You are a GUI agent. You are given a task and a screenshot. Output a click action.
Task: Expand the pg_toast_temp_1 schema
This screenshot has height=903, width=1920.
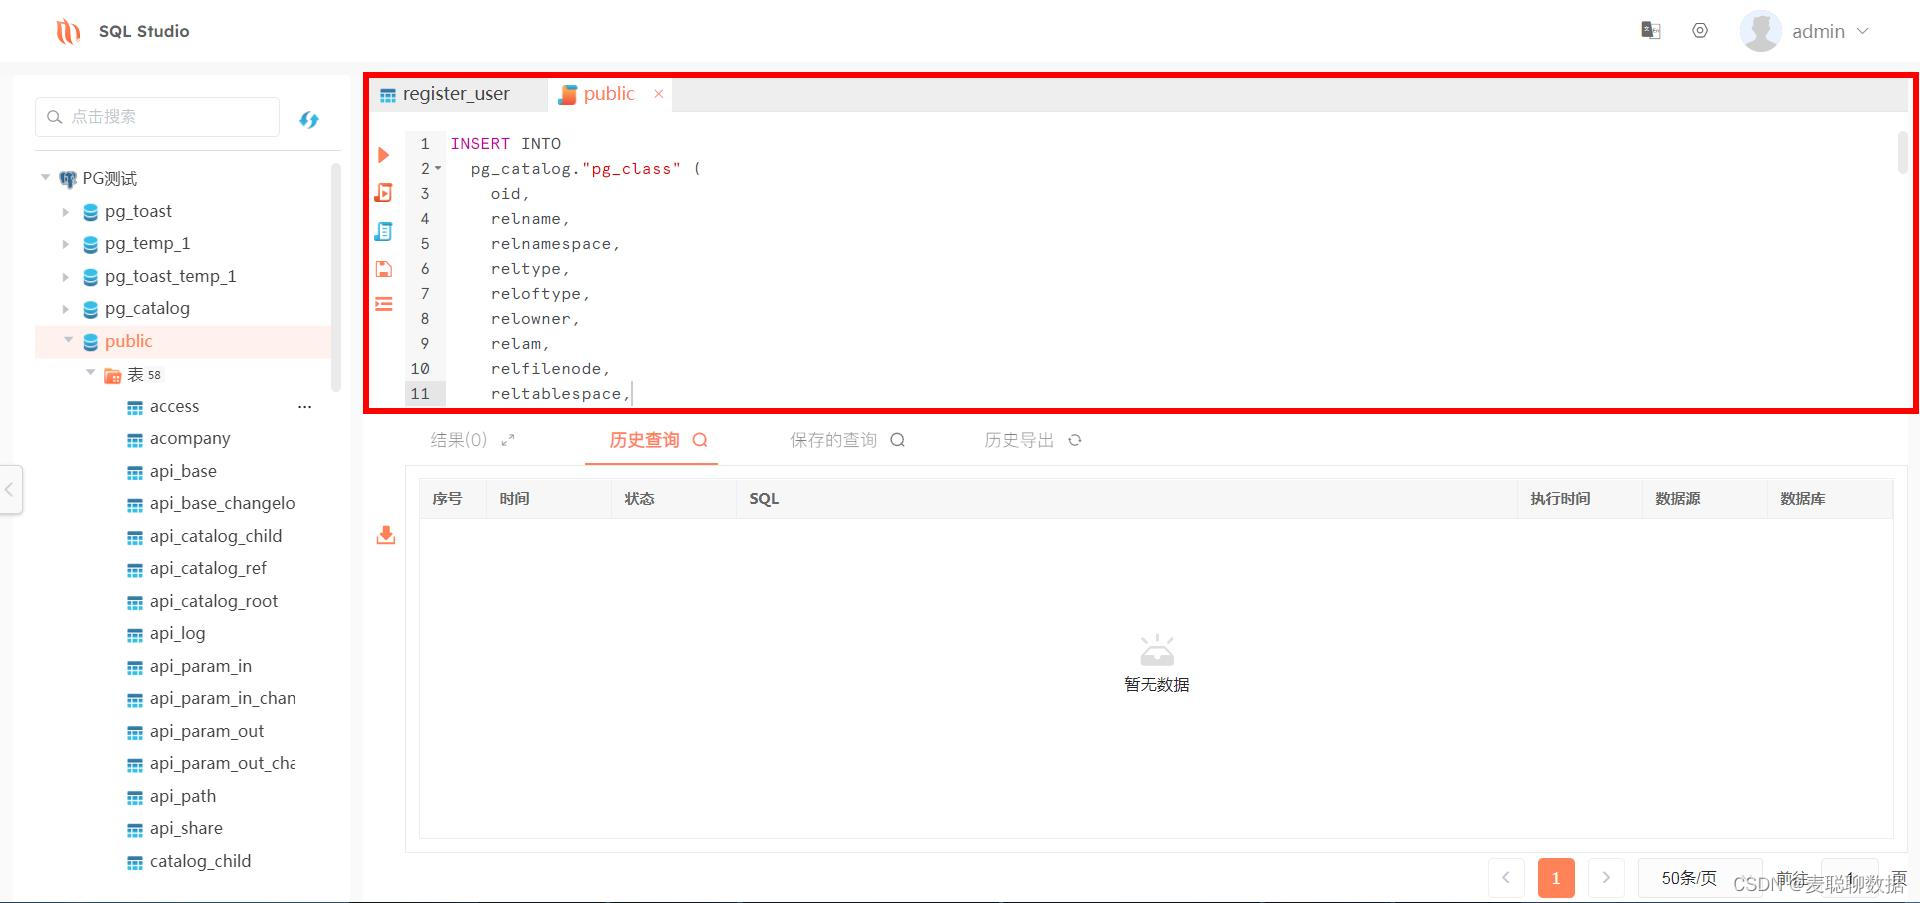(66, 277)
